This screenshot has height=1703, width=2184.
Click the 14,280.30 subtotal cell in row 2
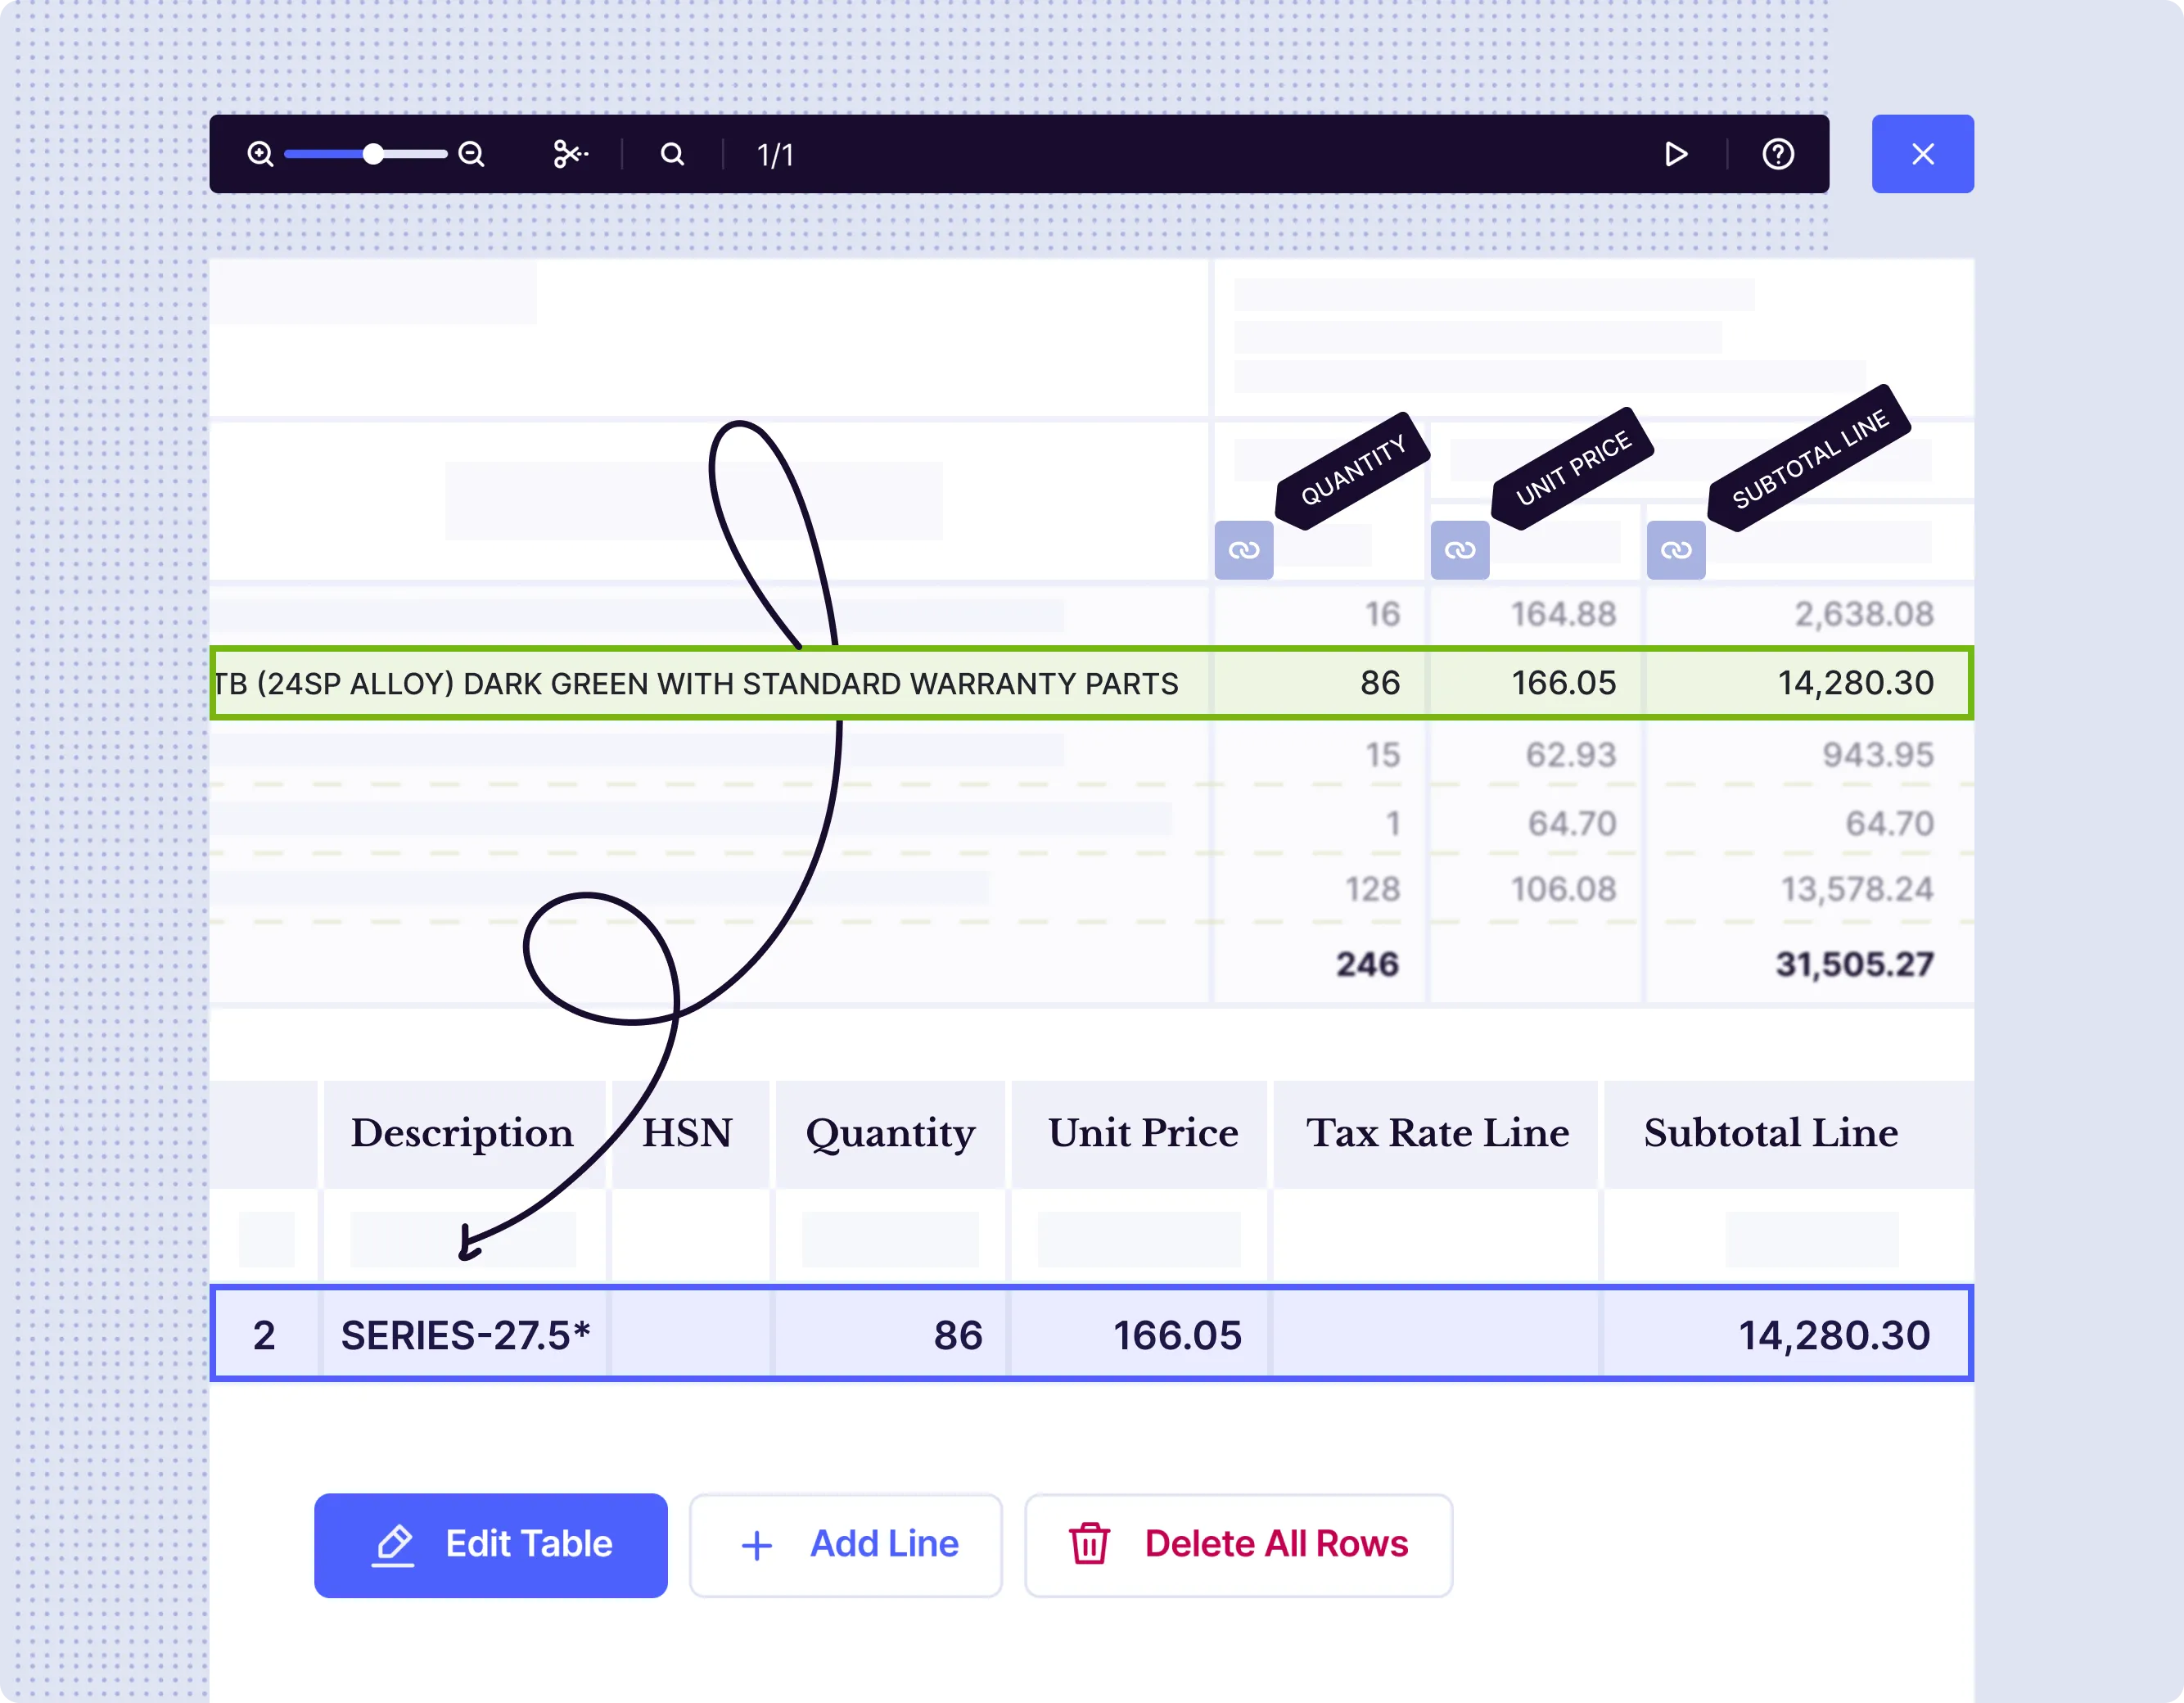click(1833, 1335)
